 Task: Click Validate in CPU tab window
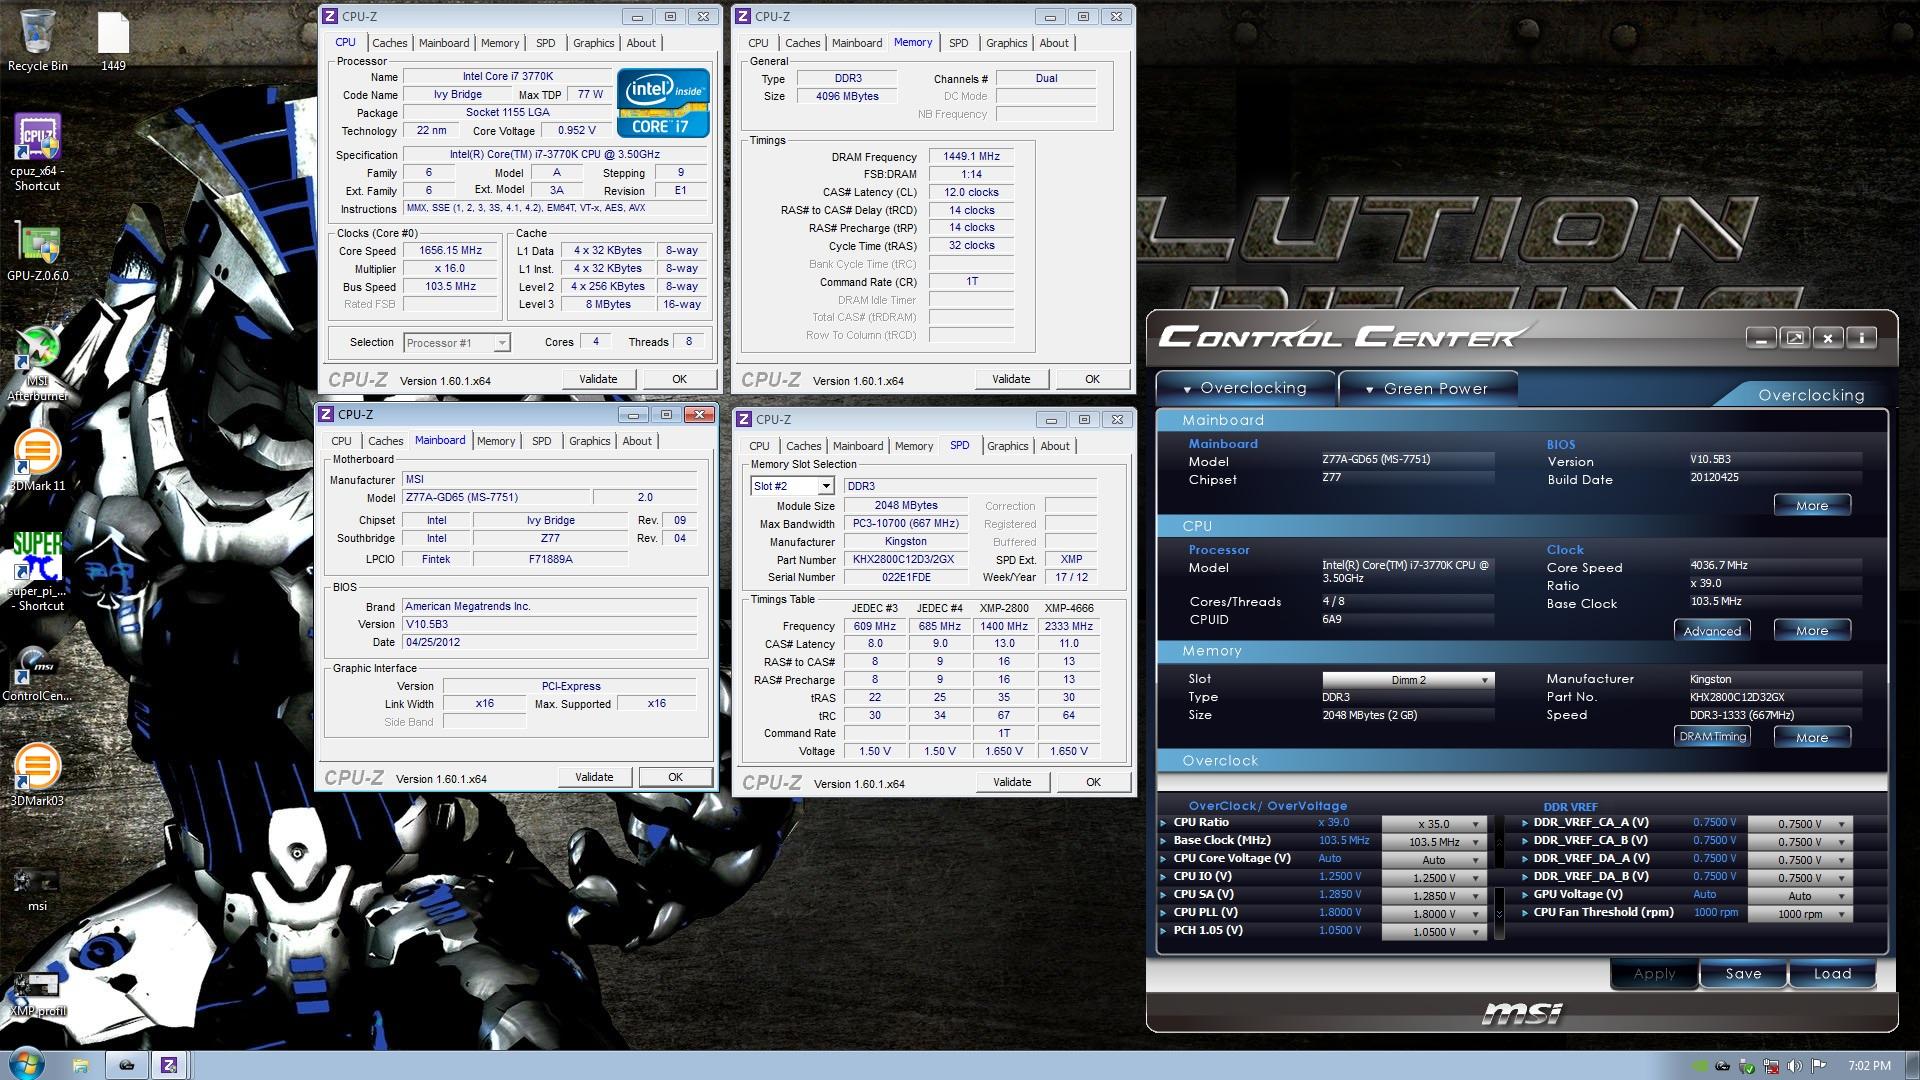point(598,379)
